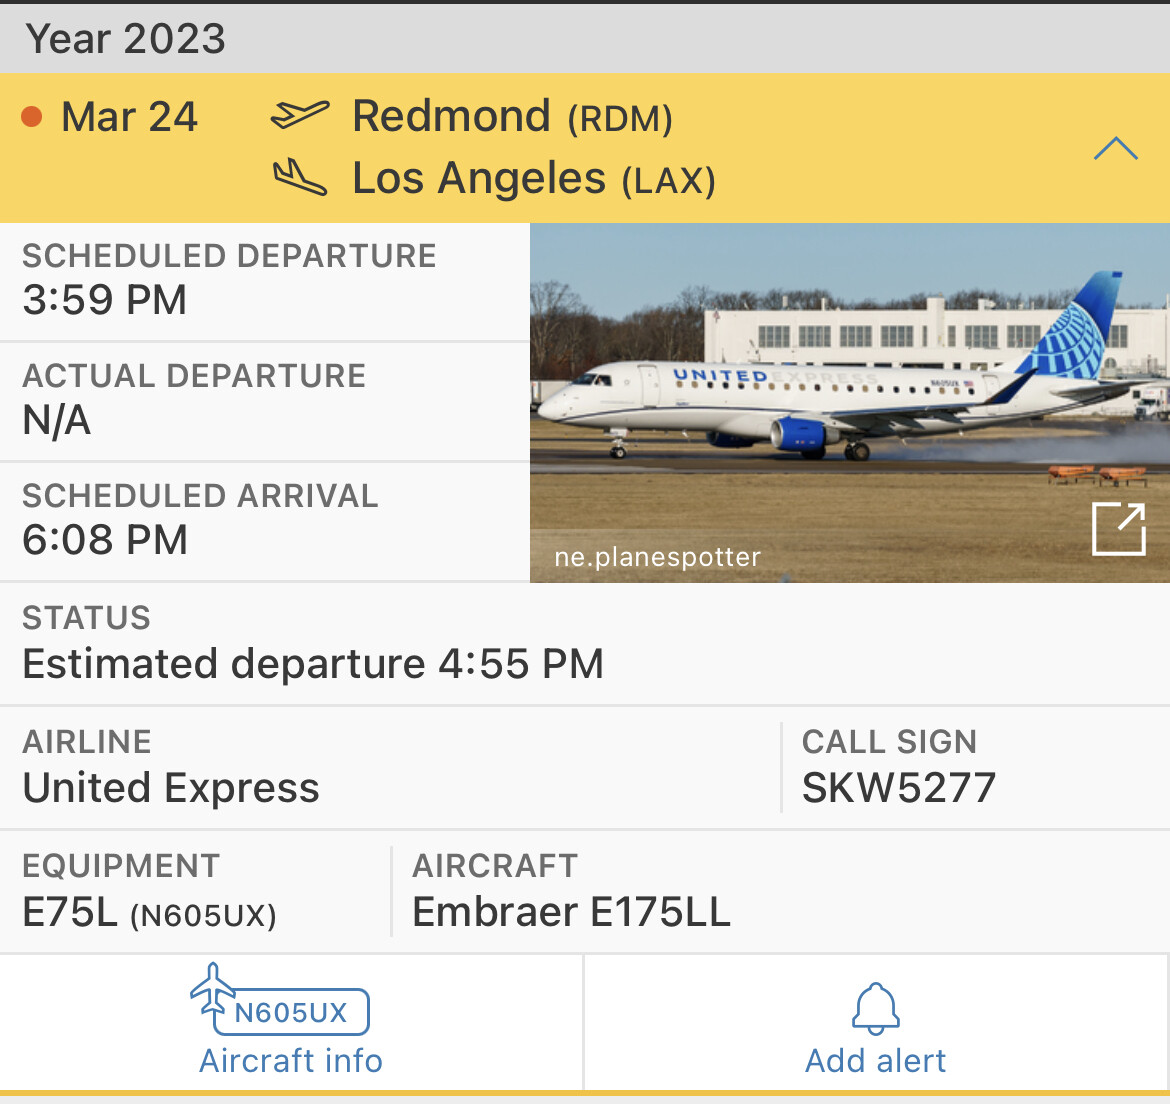Image resolution: width=1170 pixels, height=1104 pixels.
Task: Tap the SKW5277 call sign value
Action: 898,788
